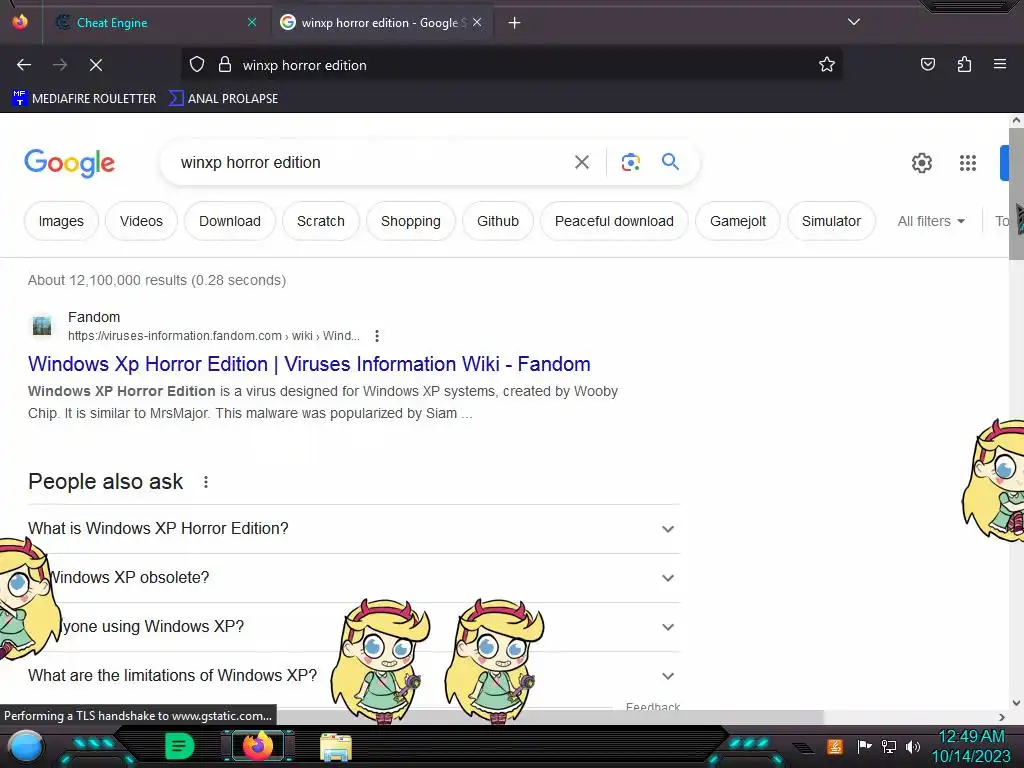Select the Simulator filter chip
The height and width of the screenshot is (768, 1024).
pyautogui.click(x=831, y=221)
